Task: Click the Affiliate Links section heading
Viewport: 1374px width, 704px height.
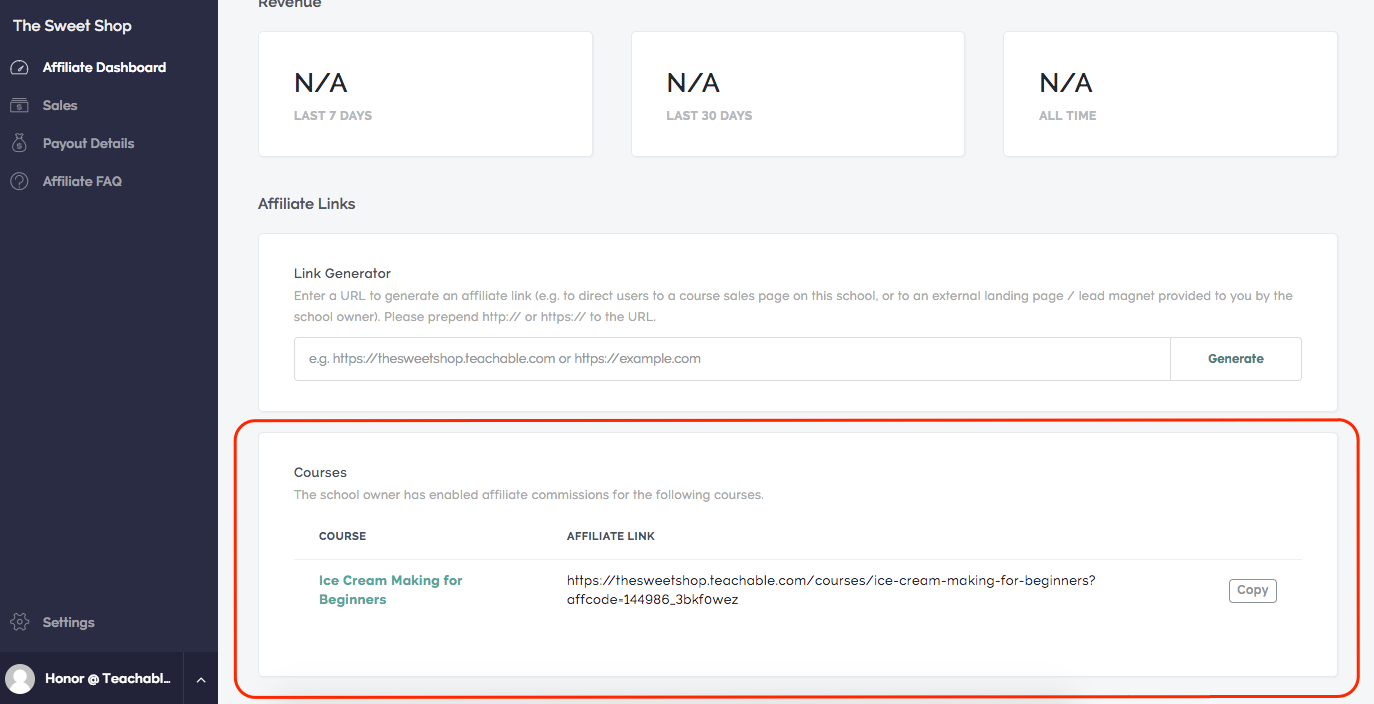Action: pyautogui.click(x=306, y=203)
